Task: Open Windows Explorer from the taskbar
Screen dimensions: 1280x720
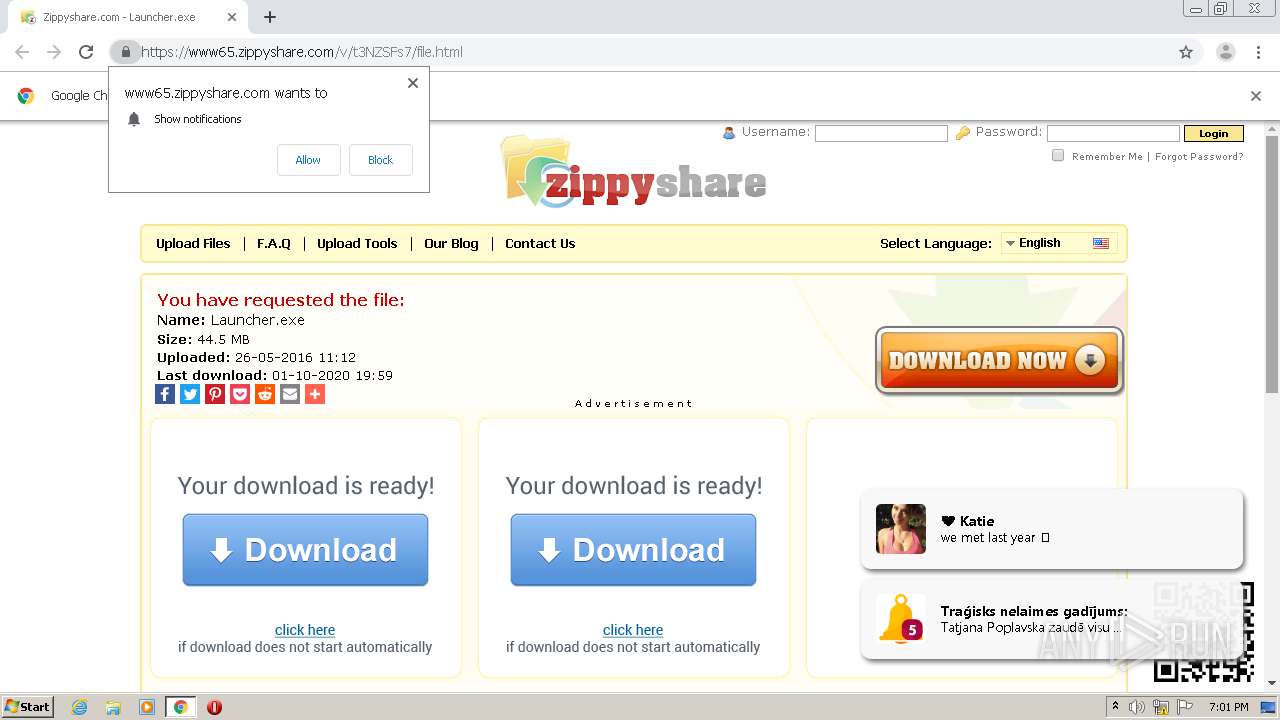Action: [x=113, y=707]
